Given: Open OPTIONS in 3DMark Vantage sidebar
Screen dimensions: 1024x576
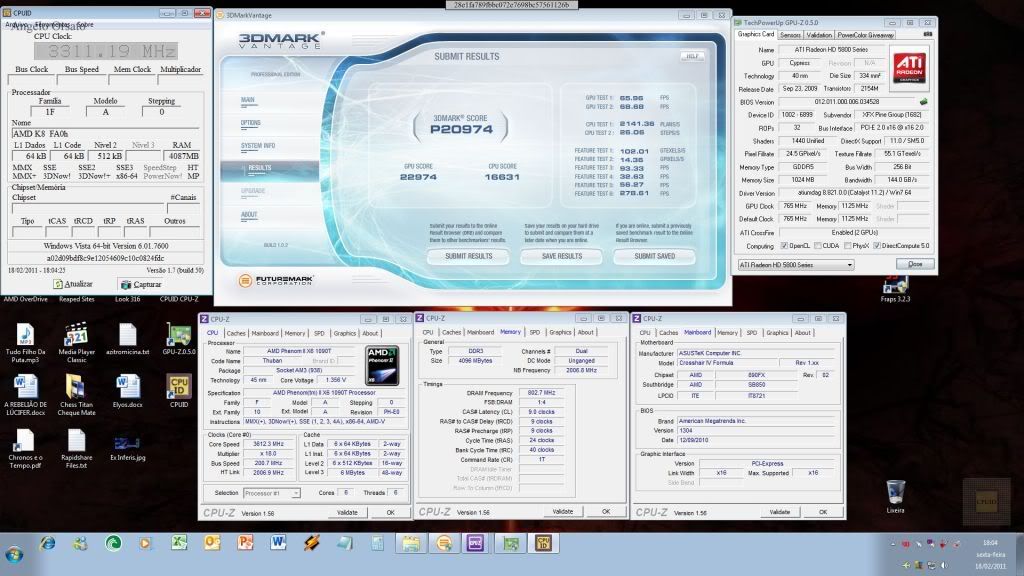Looking at the screenshot, I should [x=251, y=123].
